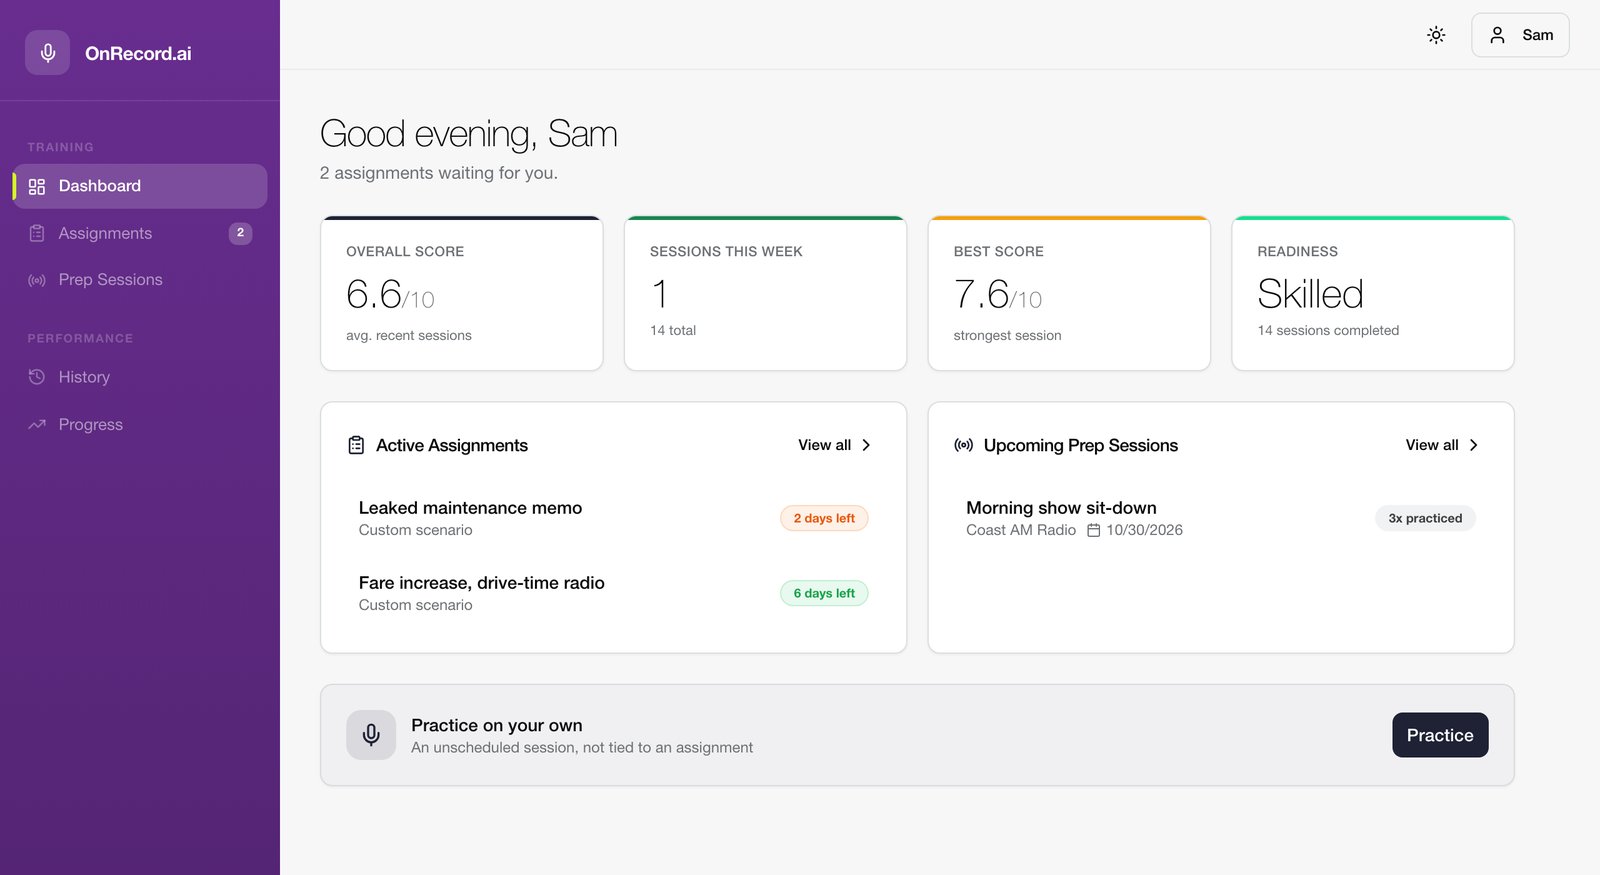Open the Leaked maintenance memo assignment
The image size is (1600, 875).
pos(613,518)
